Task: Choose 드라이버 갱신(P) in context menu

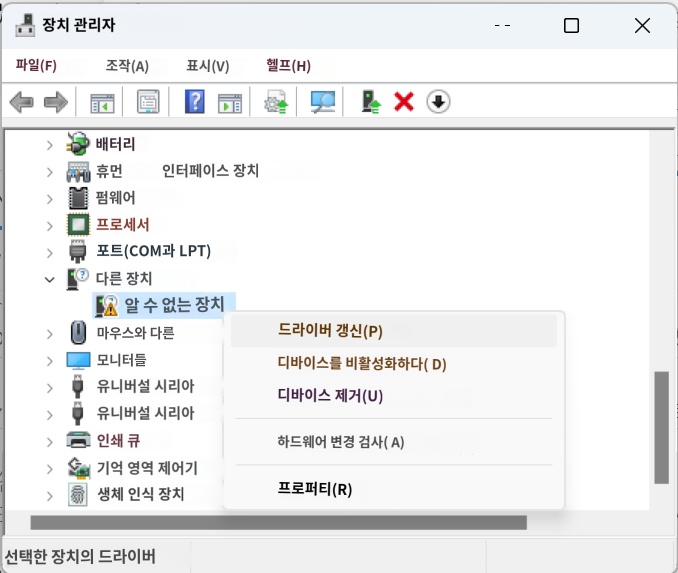Action: 394,331
